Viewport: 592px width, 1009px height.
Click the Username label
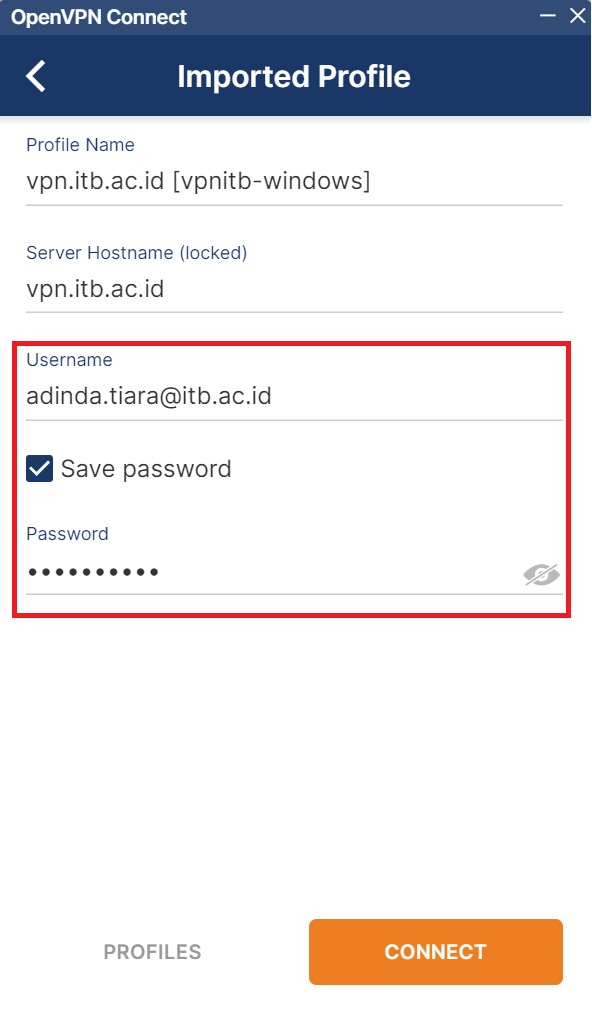click(69, 360)
